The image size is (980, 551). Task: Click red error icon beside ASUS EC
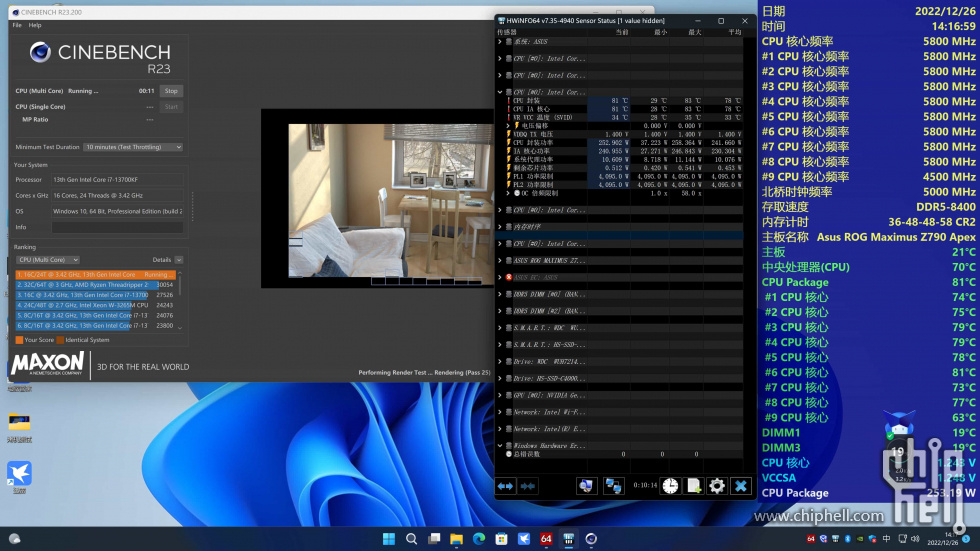[x=509, y=277]
